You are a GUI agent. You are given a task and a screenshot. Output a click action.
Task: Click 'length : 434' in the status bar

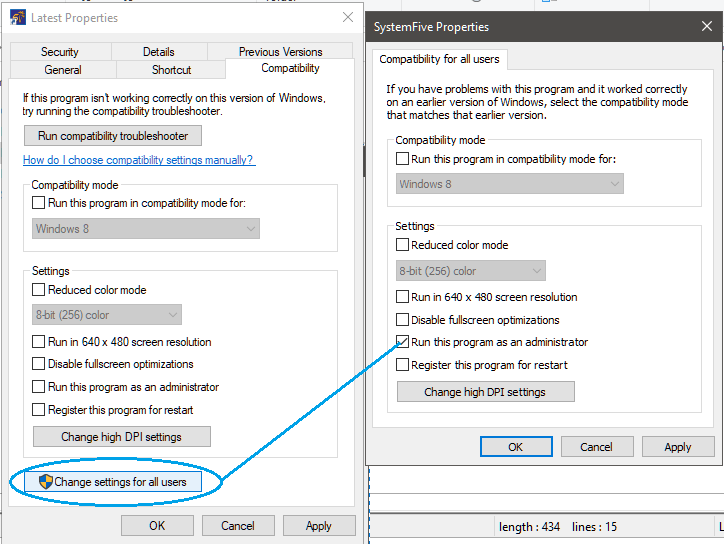click(x=529, y=527)
